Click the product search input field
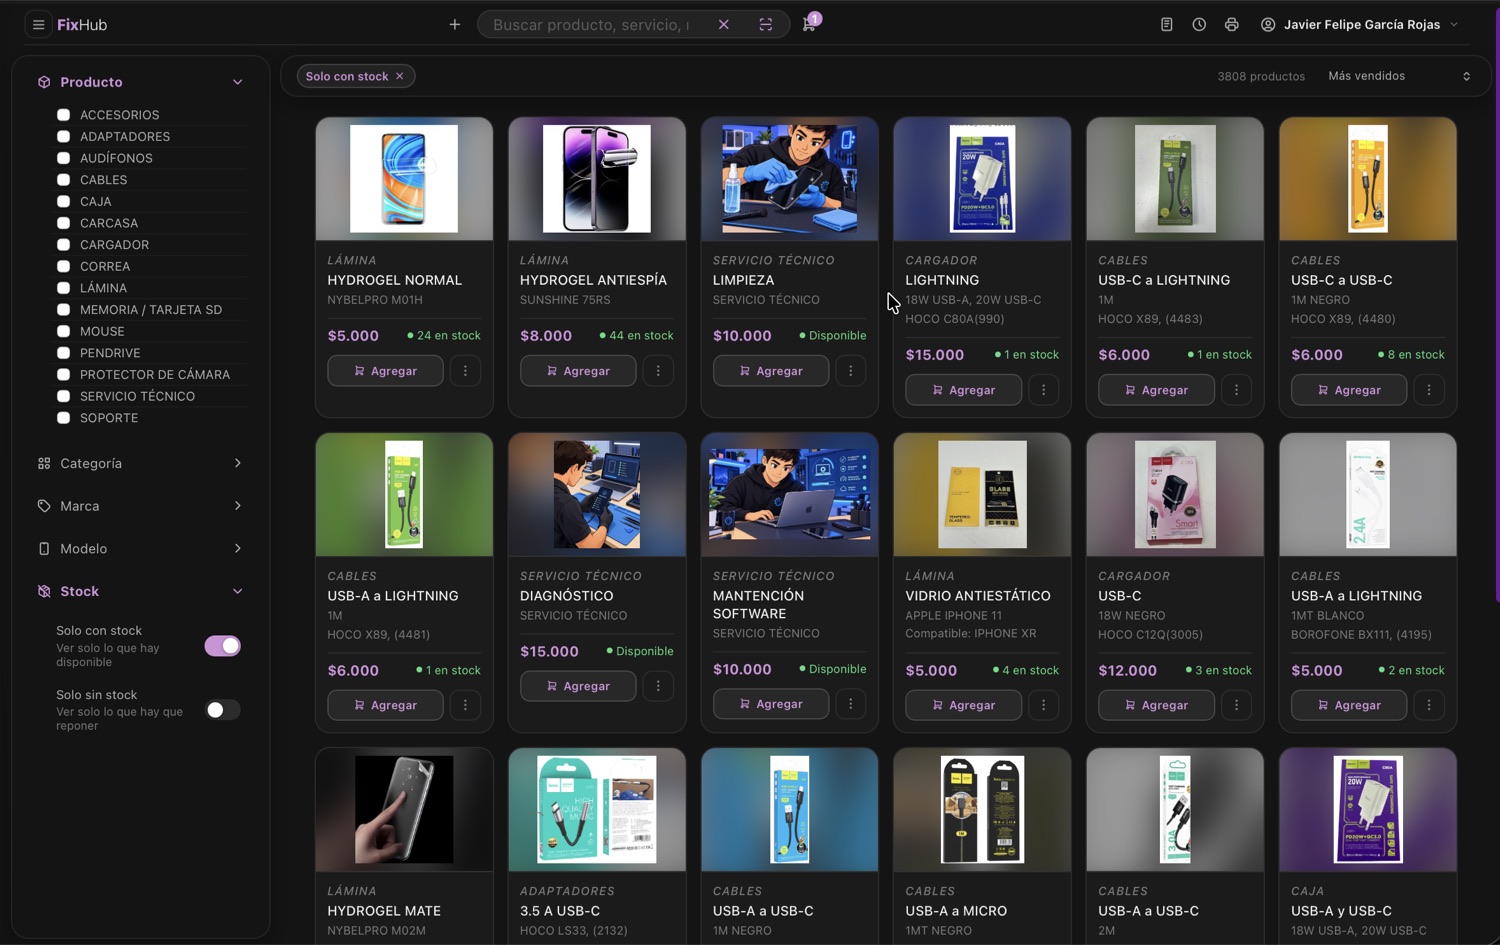 [x=592, y=25]
